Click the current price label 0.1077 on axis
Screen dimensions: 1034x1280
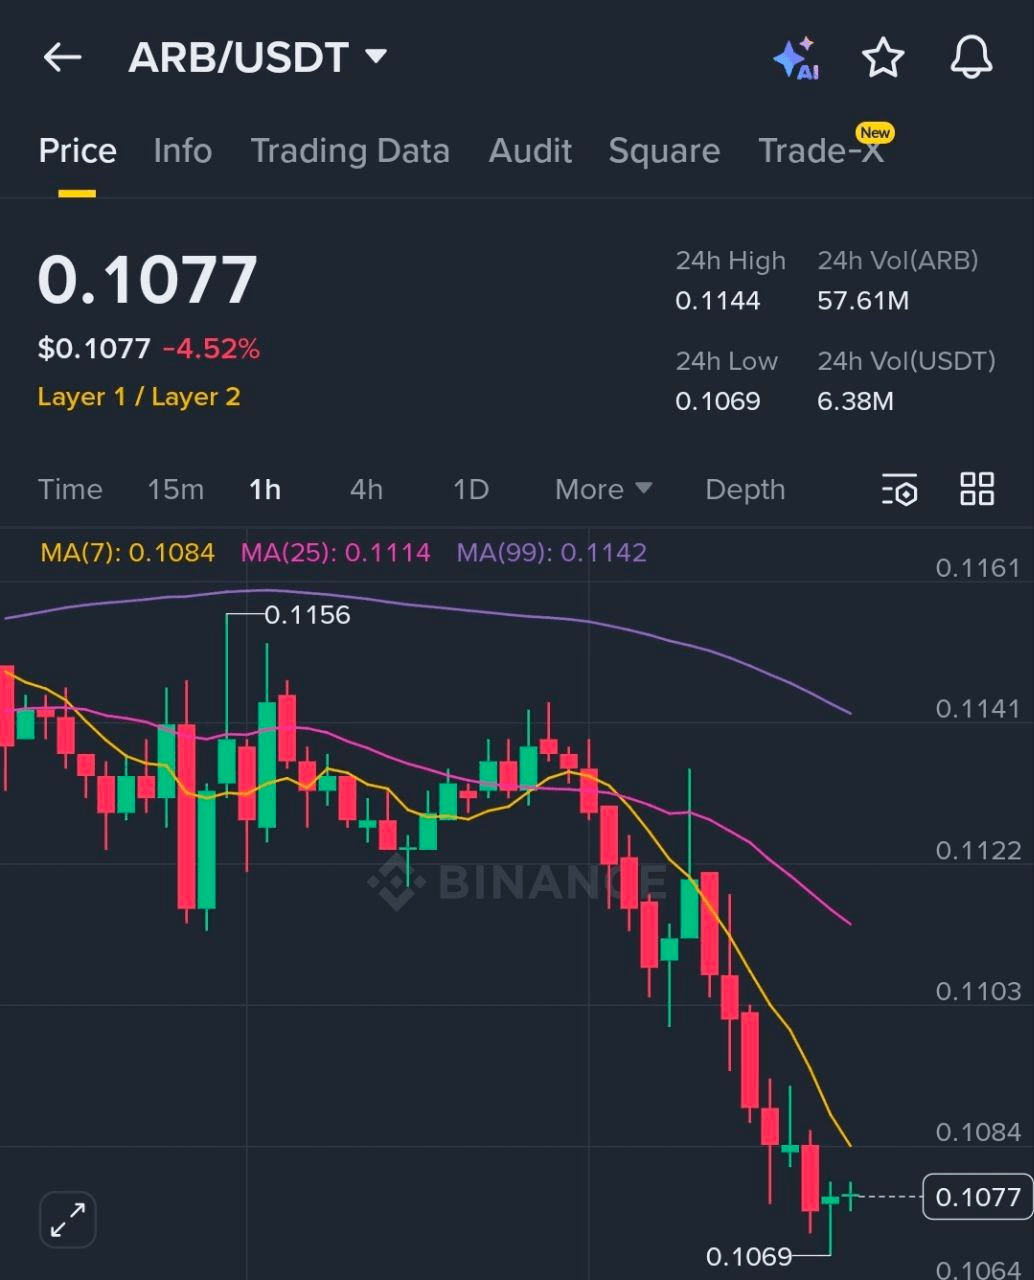point(977,1197)
